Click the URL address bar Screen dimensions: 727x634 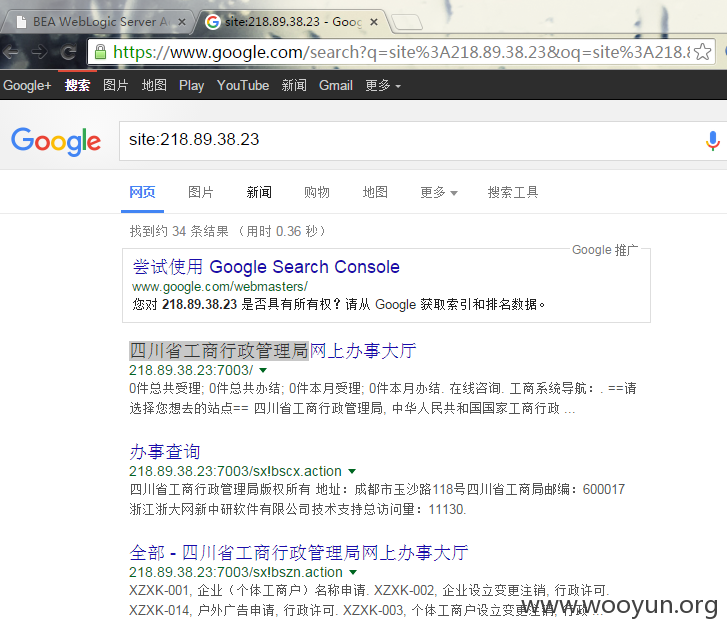pos(401,52)
